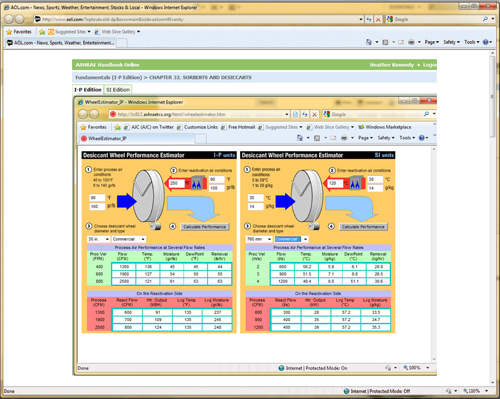500x399 pixels.
Task: Open a new tab in outer AOL.com window
Action: tap(122, 43)
